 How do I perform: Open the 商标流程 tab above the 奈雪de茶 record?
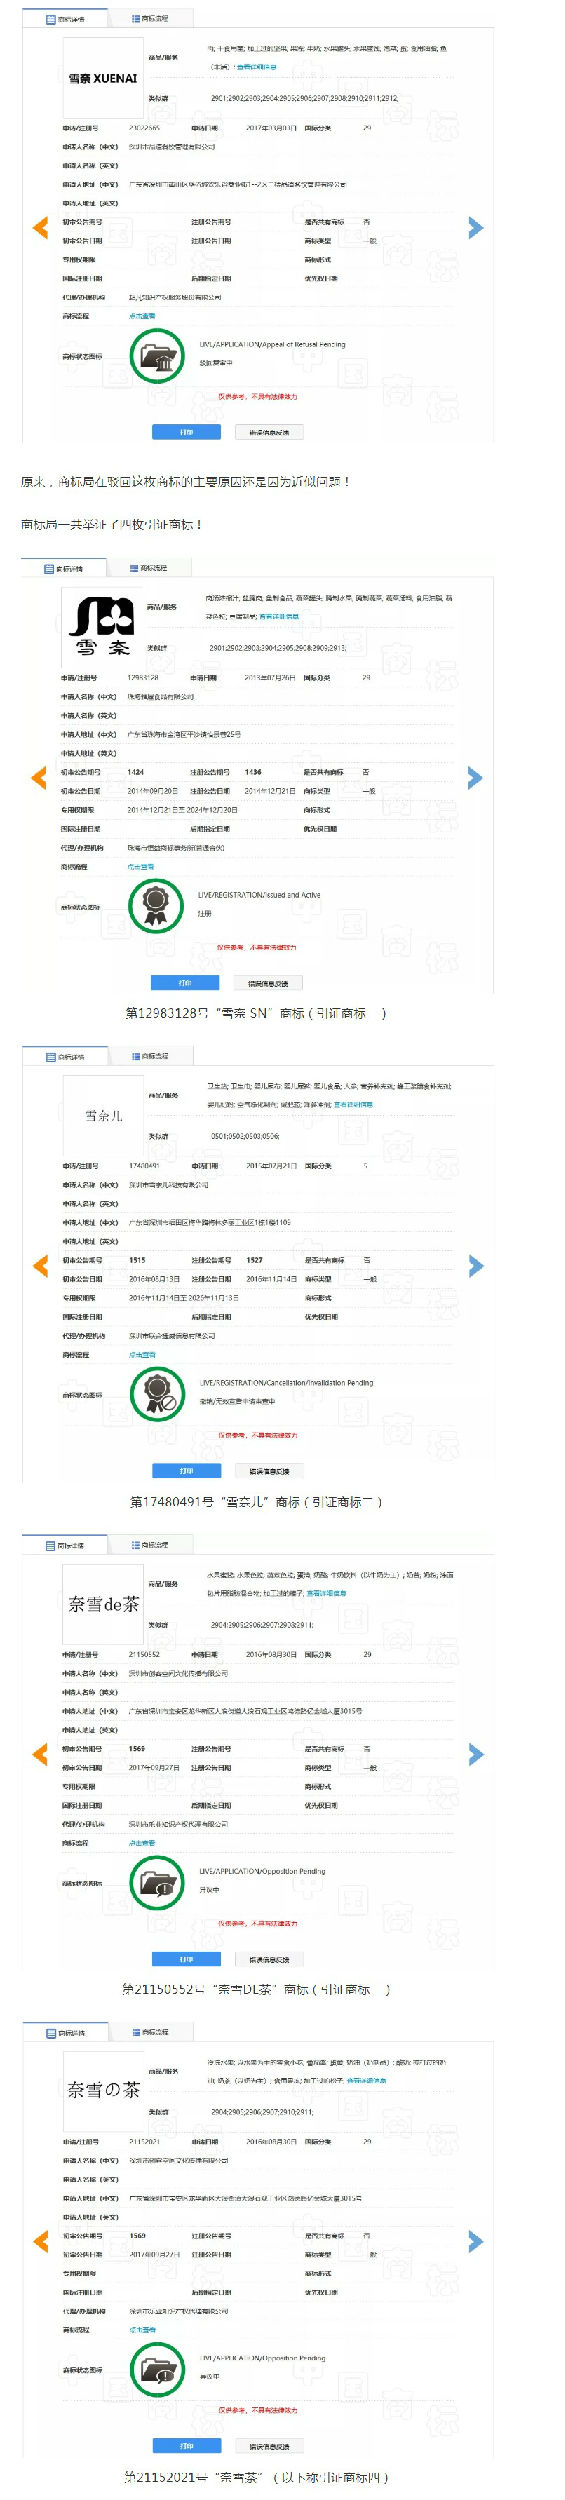pyautogui.click(x=150, y=1545)
